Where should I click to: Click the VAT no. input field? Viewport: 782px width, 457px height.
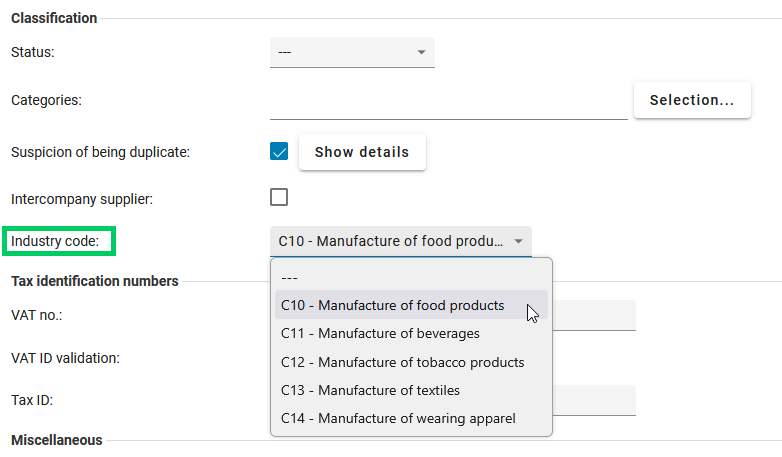click(594, 315)
